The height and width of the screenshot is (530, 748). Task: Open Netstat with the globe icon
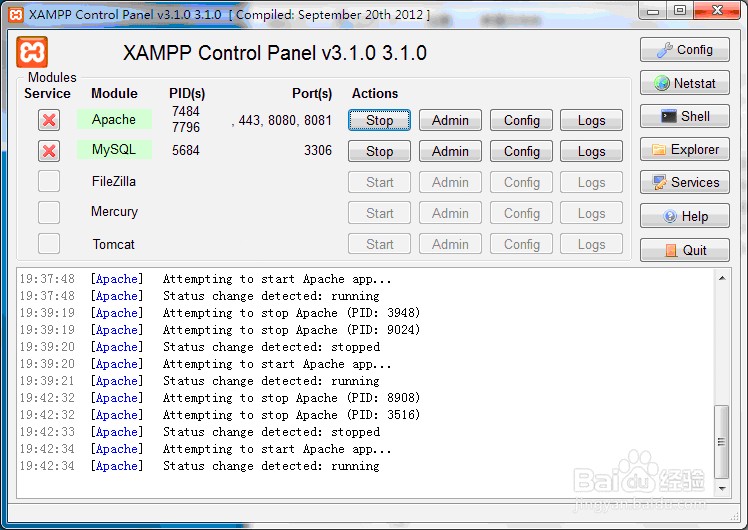(685, 83)
